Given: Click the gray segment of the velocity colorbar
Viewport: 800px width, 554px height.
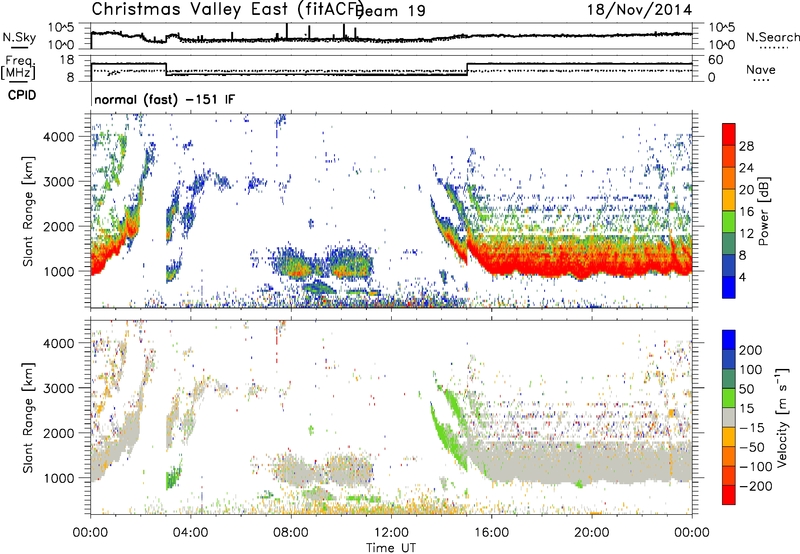Looking at the screenshot, I should [729, 417].
